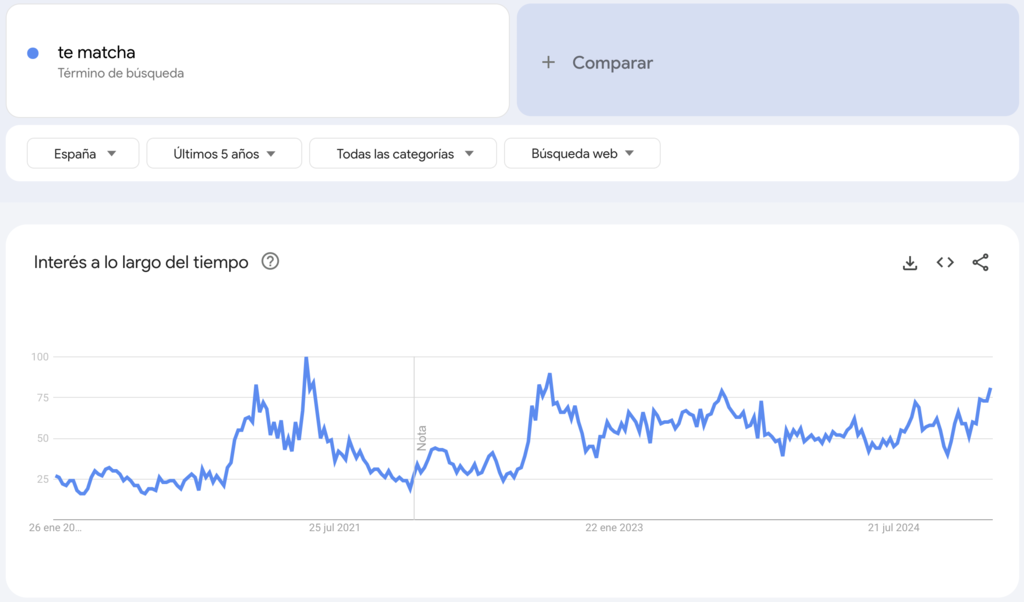Select the download icon in the chart toolbar
Image resolution: width=1024 pixels, height=602 pixels.
(909, 262)
